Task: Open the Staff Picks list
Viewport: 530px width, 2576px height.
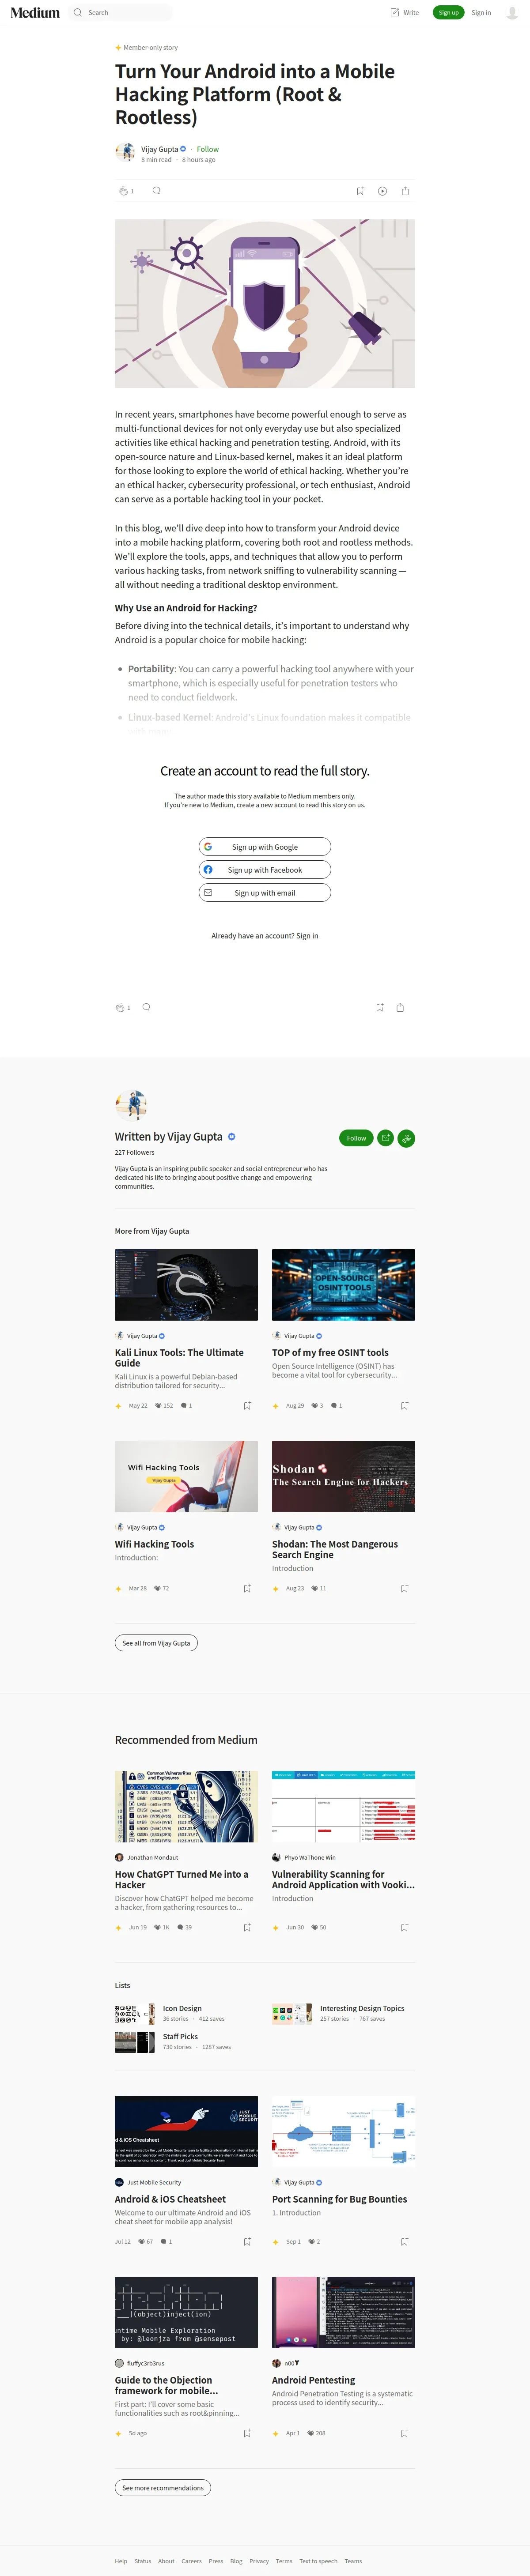Action: coord(180,2036)
